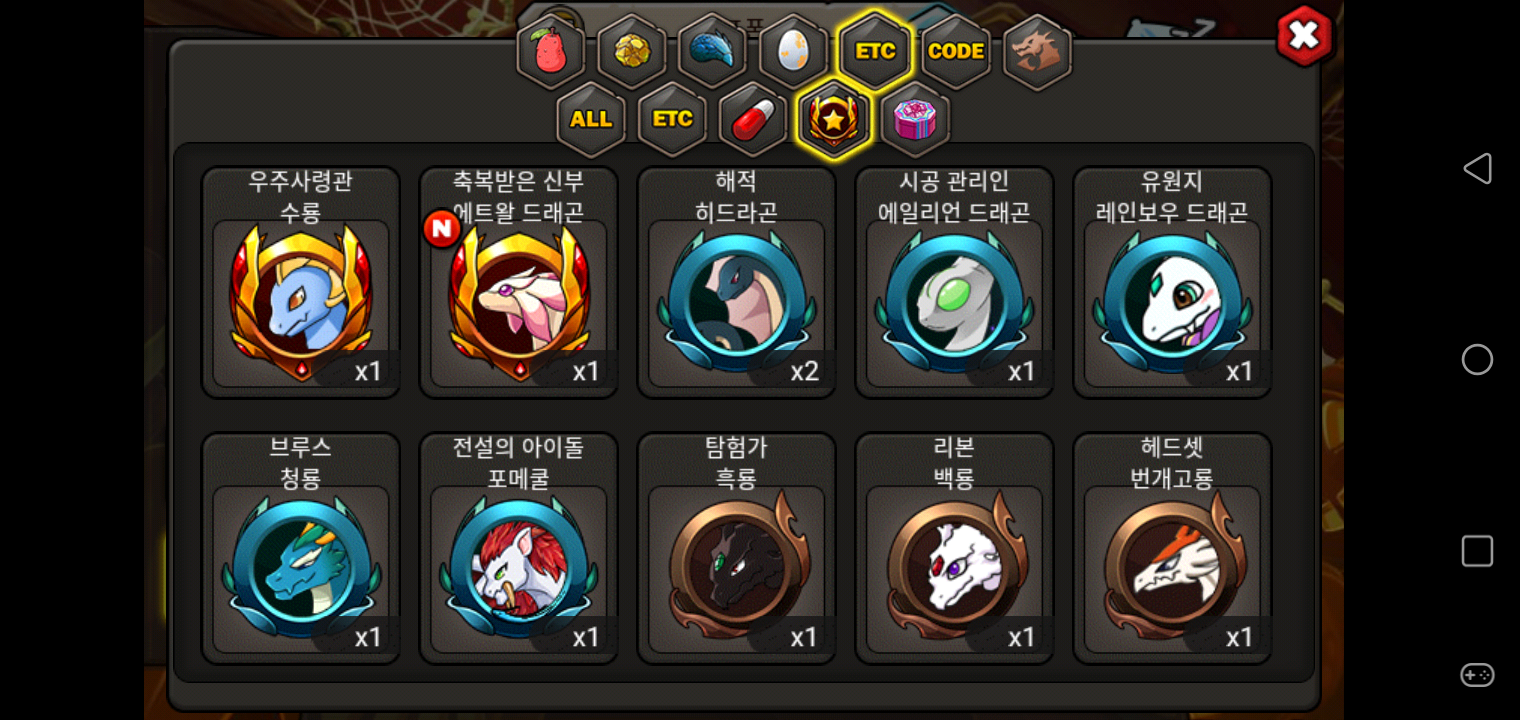This screenshot has height=720, width=1520.
Task: Tap the Android back navigation triangle
Action: click(1477, 168)
